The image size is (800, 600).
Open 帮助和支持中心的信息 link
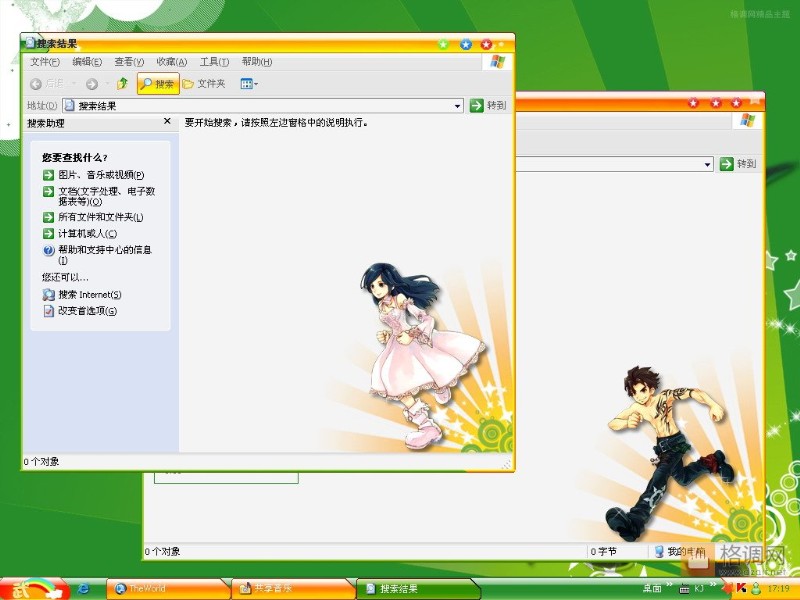(x=105, y=255)
